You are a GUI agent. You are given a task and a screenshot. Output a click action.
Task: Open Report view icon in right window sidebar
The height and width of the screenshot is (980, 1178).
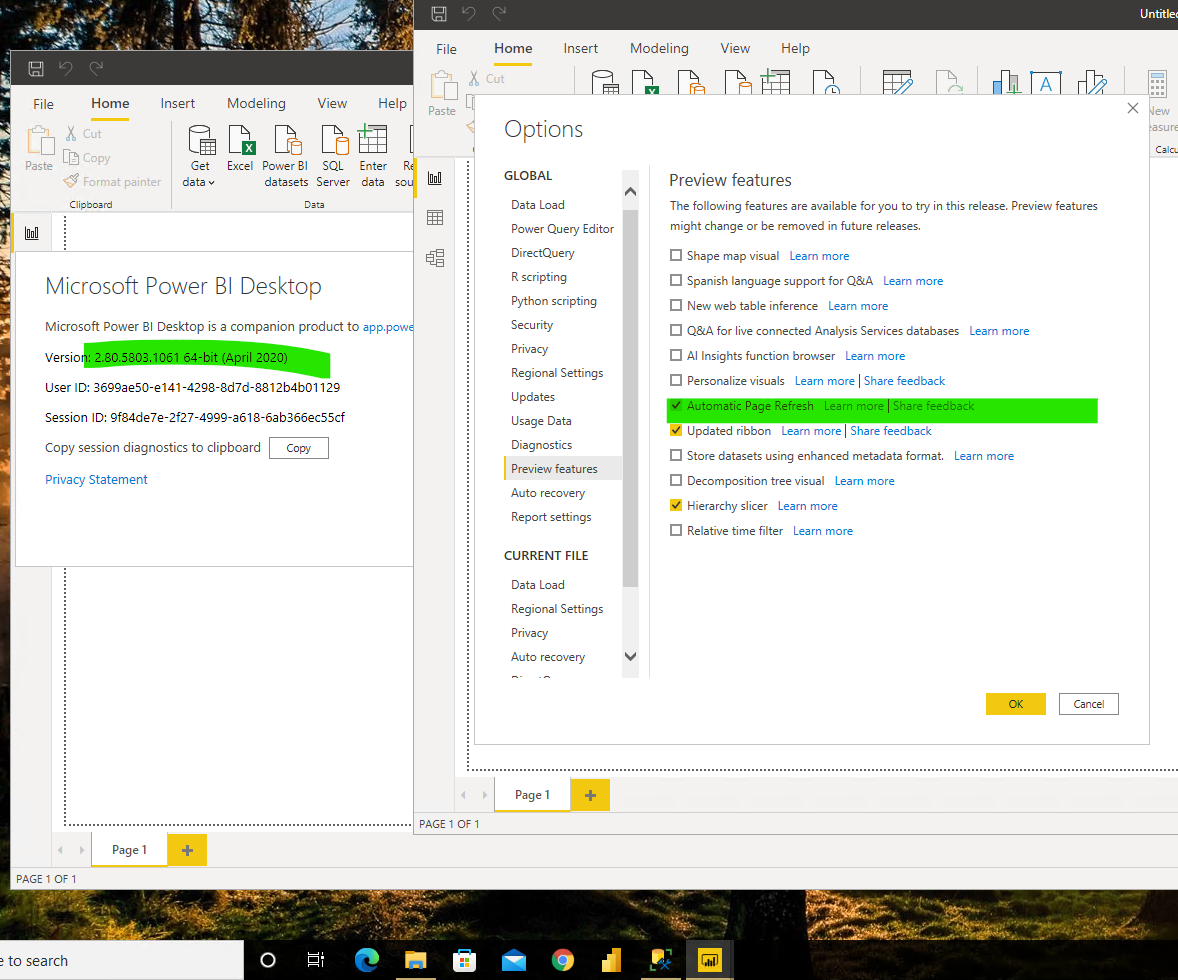[x=435, y=178]
